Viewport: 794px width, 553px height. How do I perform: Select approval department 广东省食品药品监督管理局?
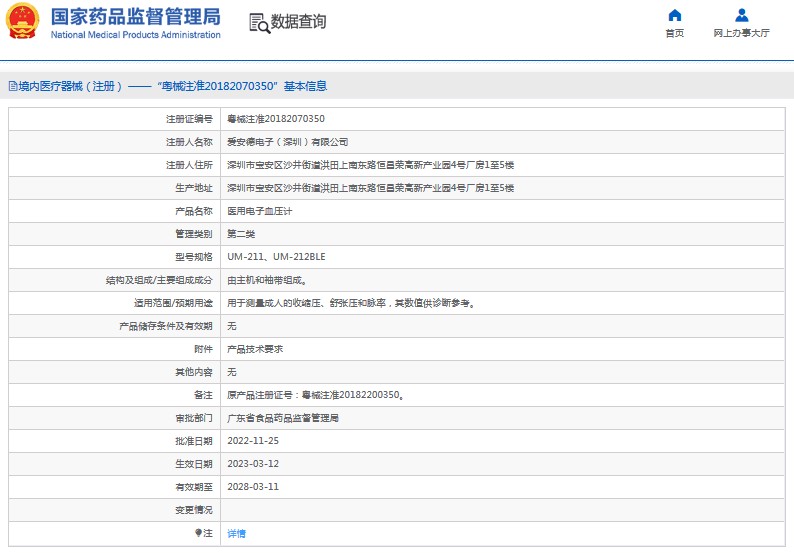pyautogui.click(x=283, y=418)
